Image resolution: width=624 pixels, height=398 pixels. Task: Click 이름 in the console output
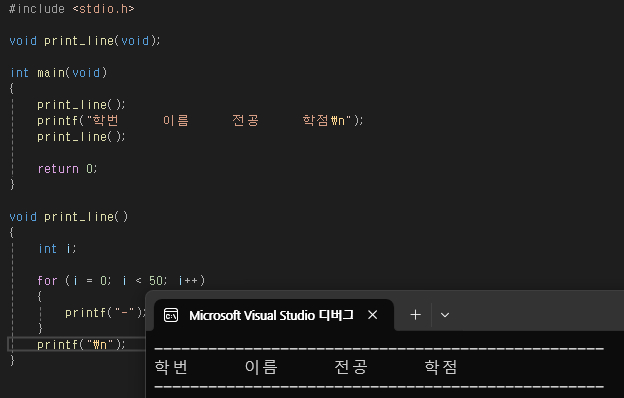coord(261,367)
